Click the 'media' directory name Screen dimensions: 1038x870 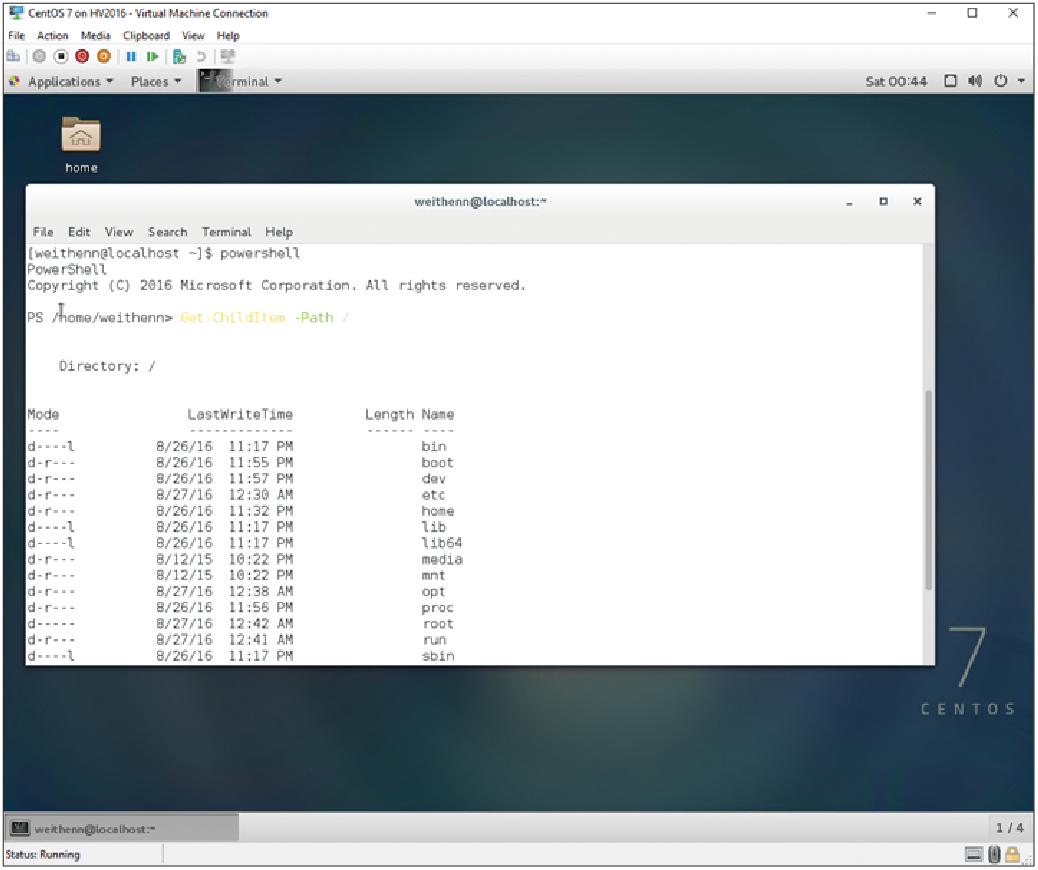(442, 559)
